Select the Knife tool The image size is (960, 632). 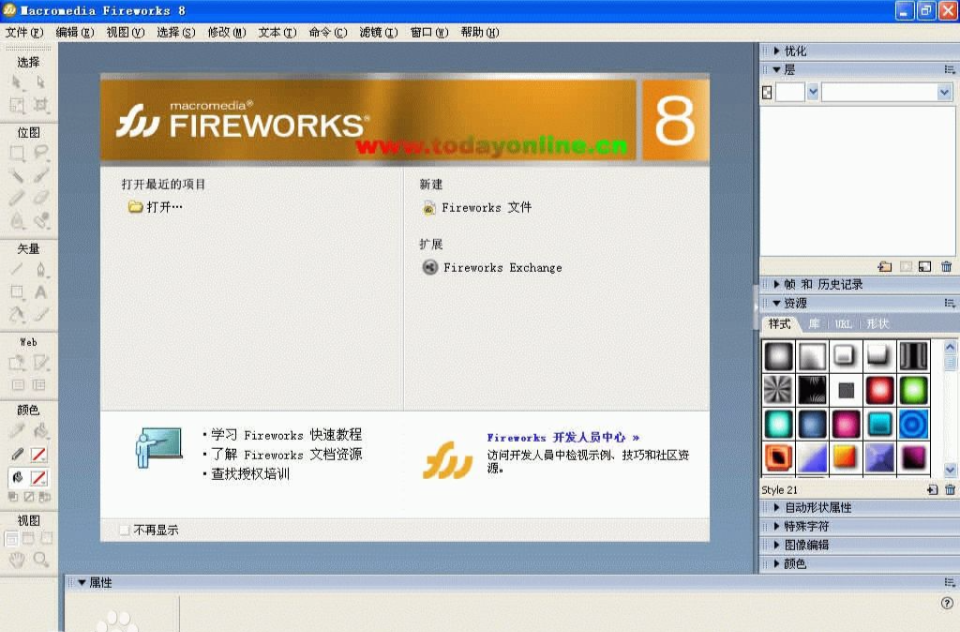click(x=41, y=315)
